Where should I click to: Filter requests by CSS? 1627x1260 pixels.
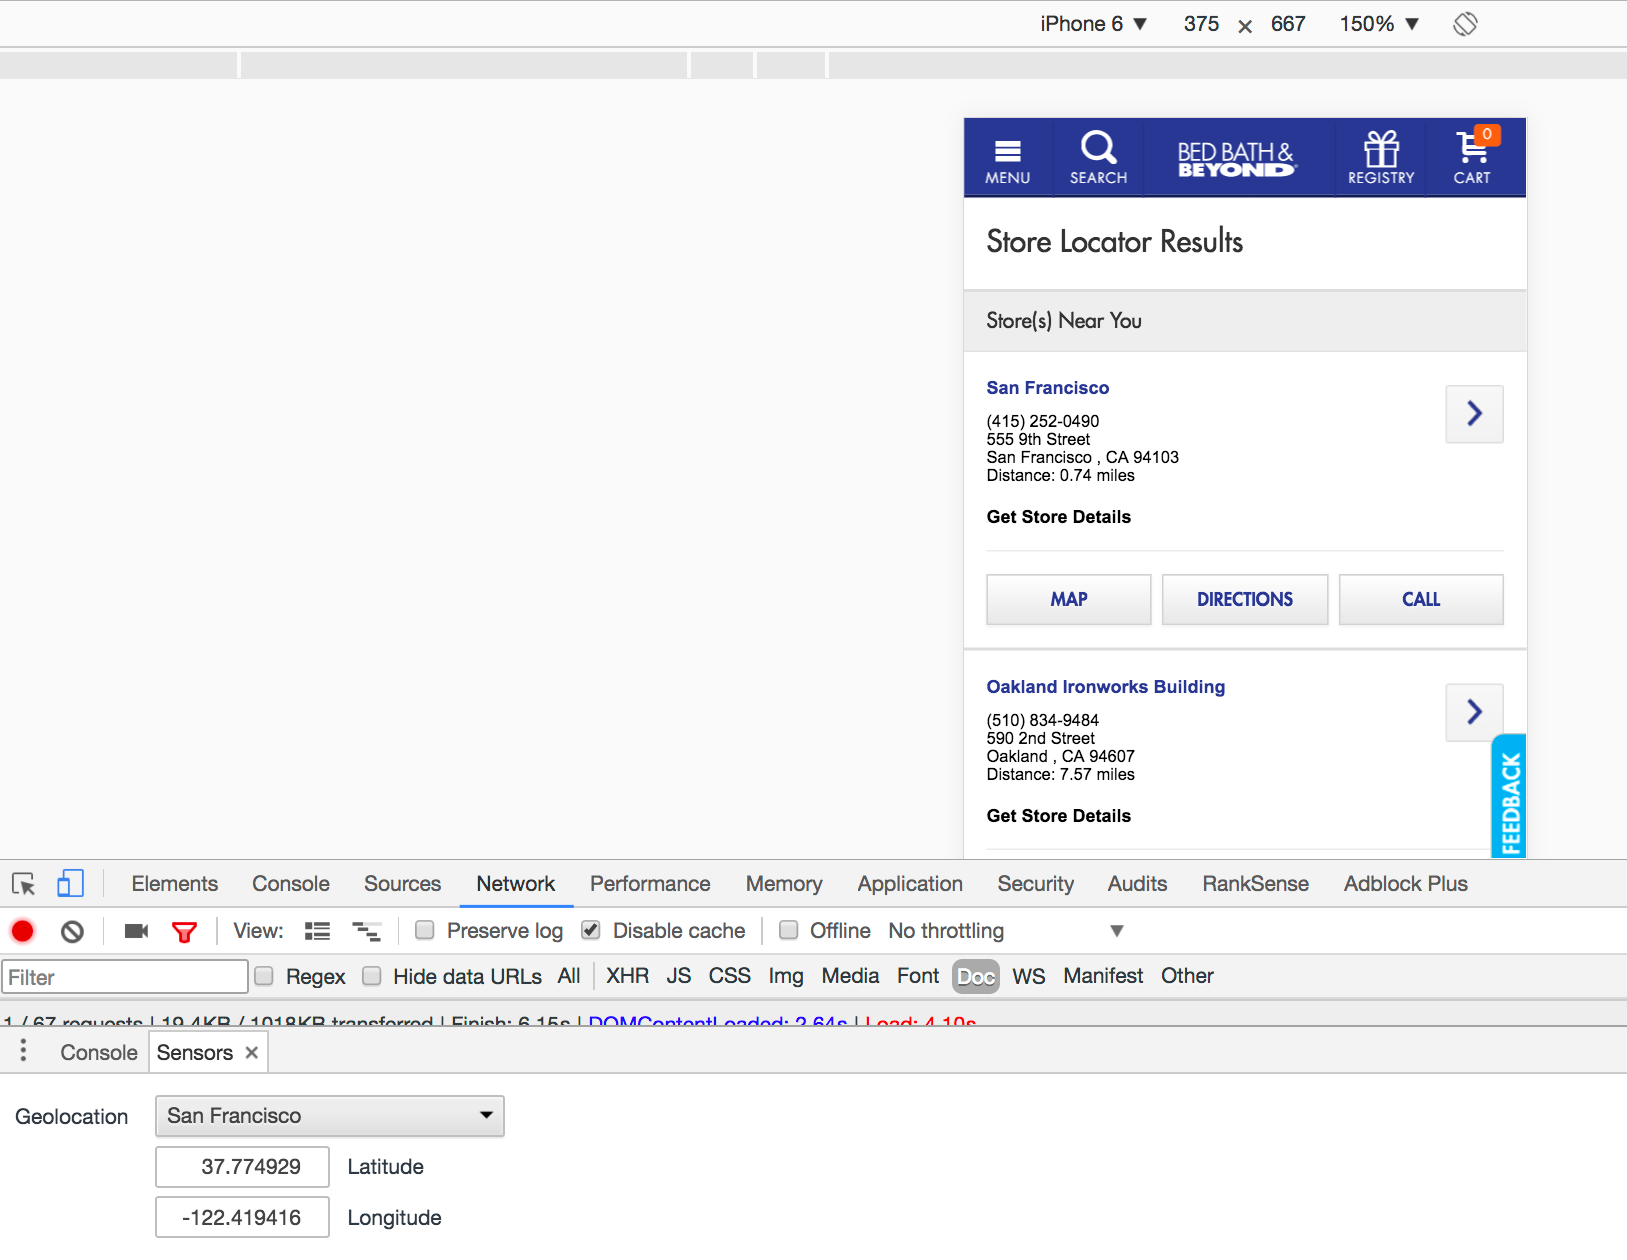click(730, 976)
